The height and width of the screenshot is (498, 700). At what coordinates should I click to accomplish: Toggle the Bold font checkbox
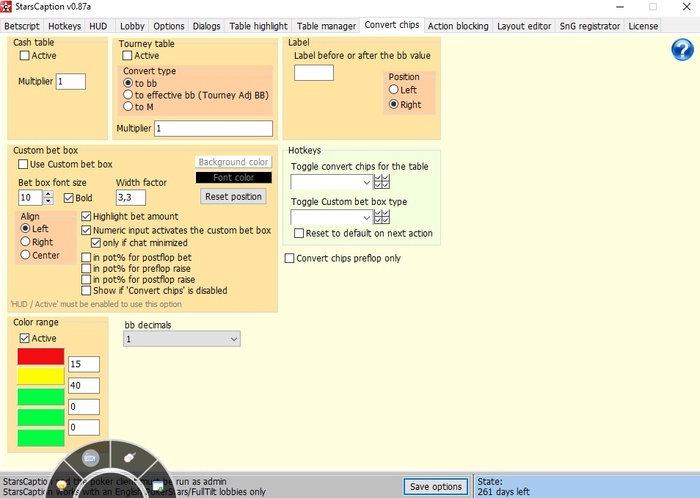coord(68,198)
